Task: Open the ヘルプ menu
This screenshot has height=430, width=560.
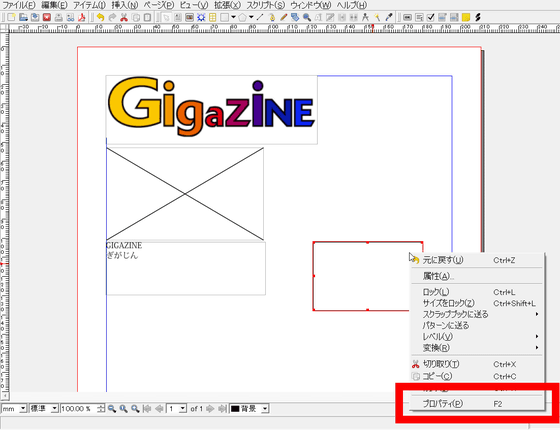Action: (x=352, y=5)
